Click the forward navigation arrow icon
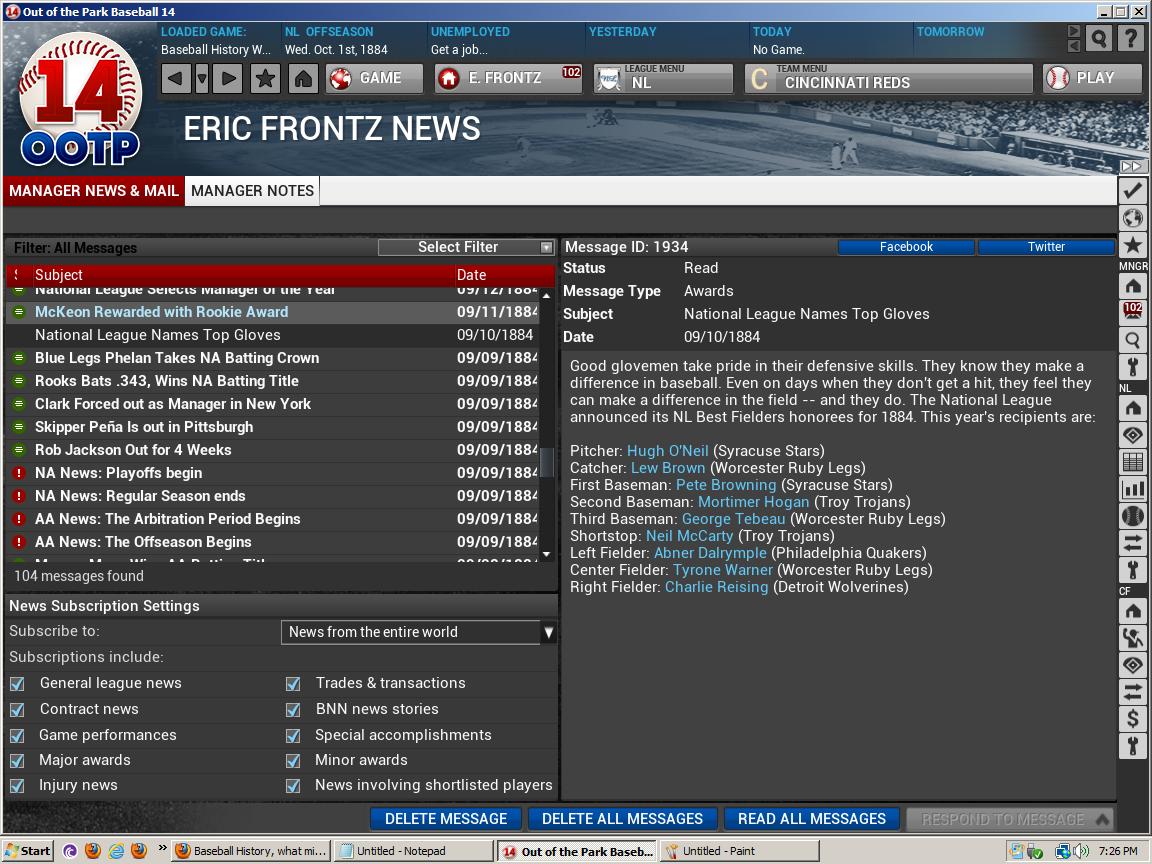Screen dimensions: 1152x864 (x=228, y=78)
